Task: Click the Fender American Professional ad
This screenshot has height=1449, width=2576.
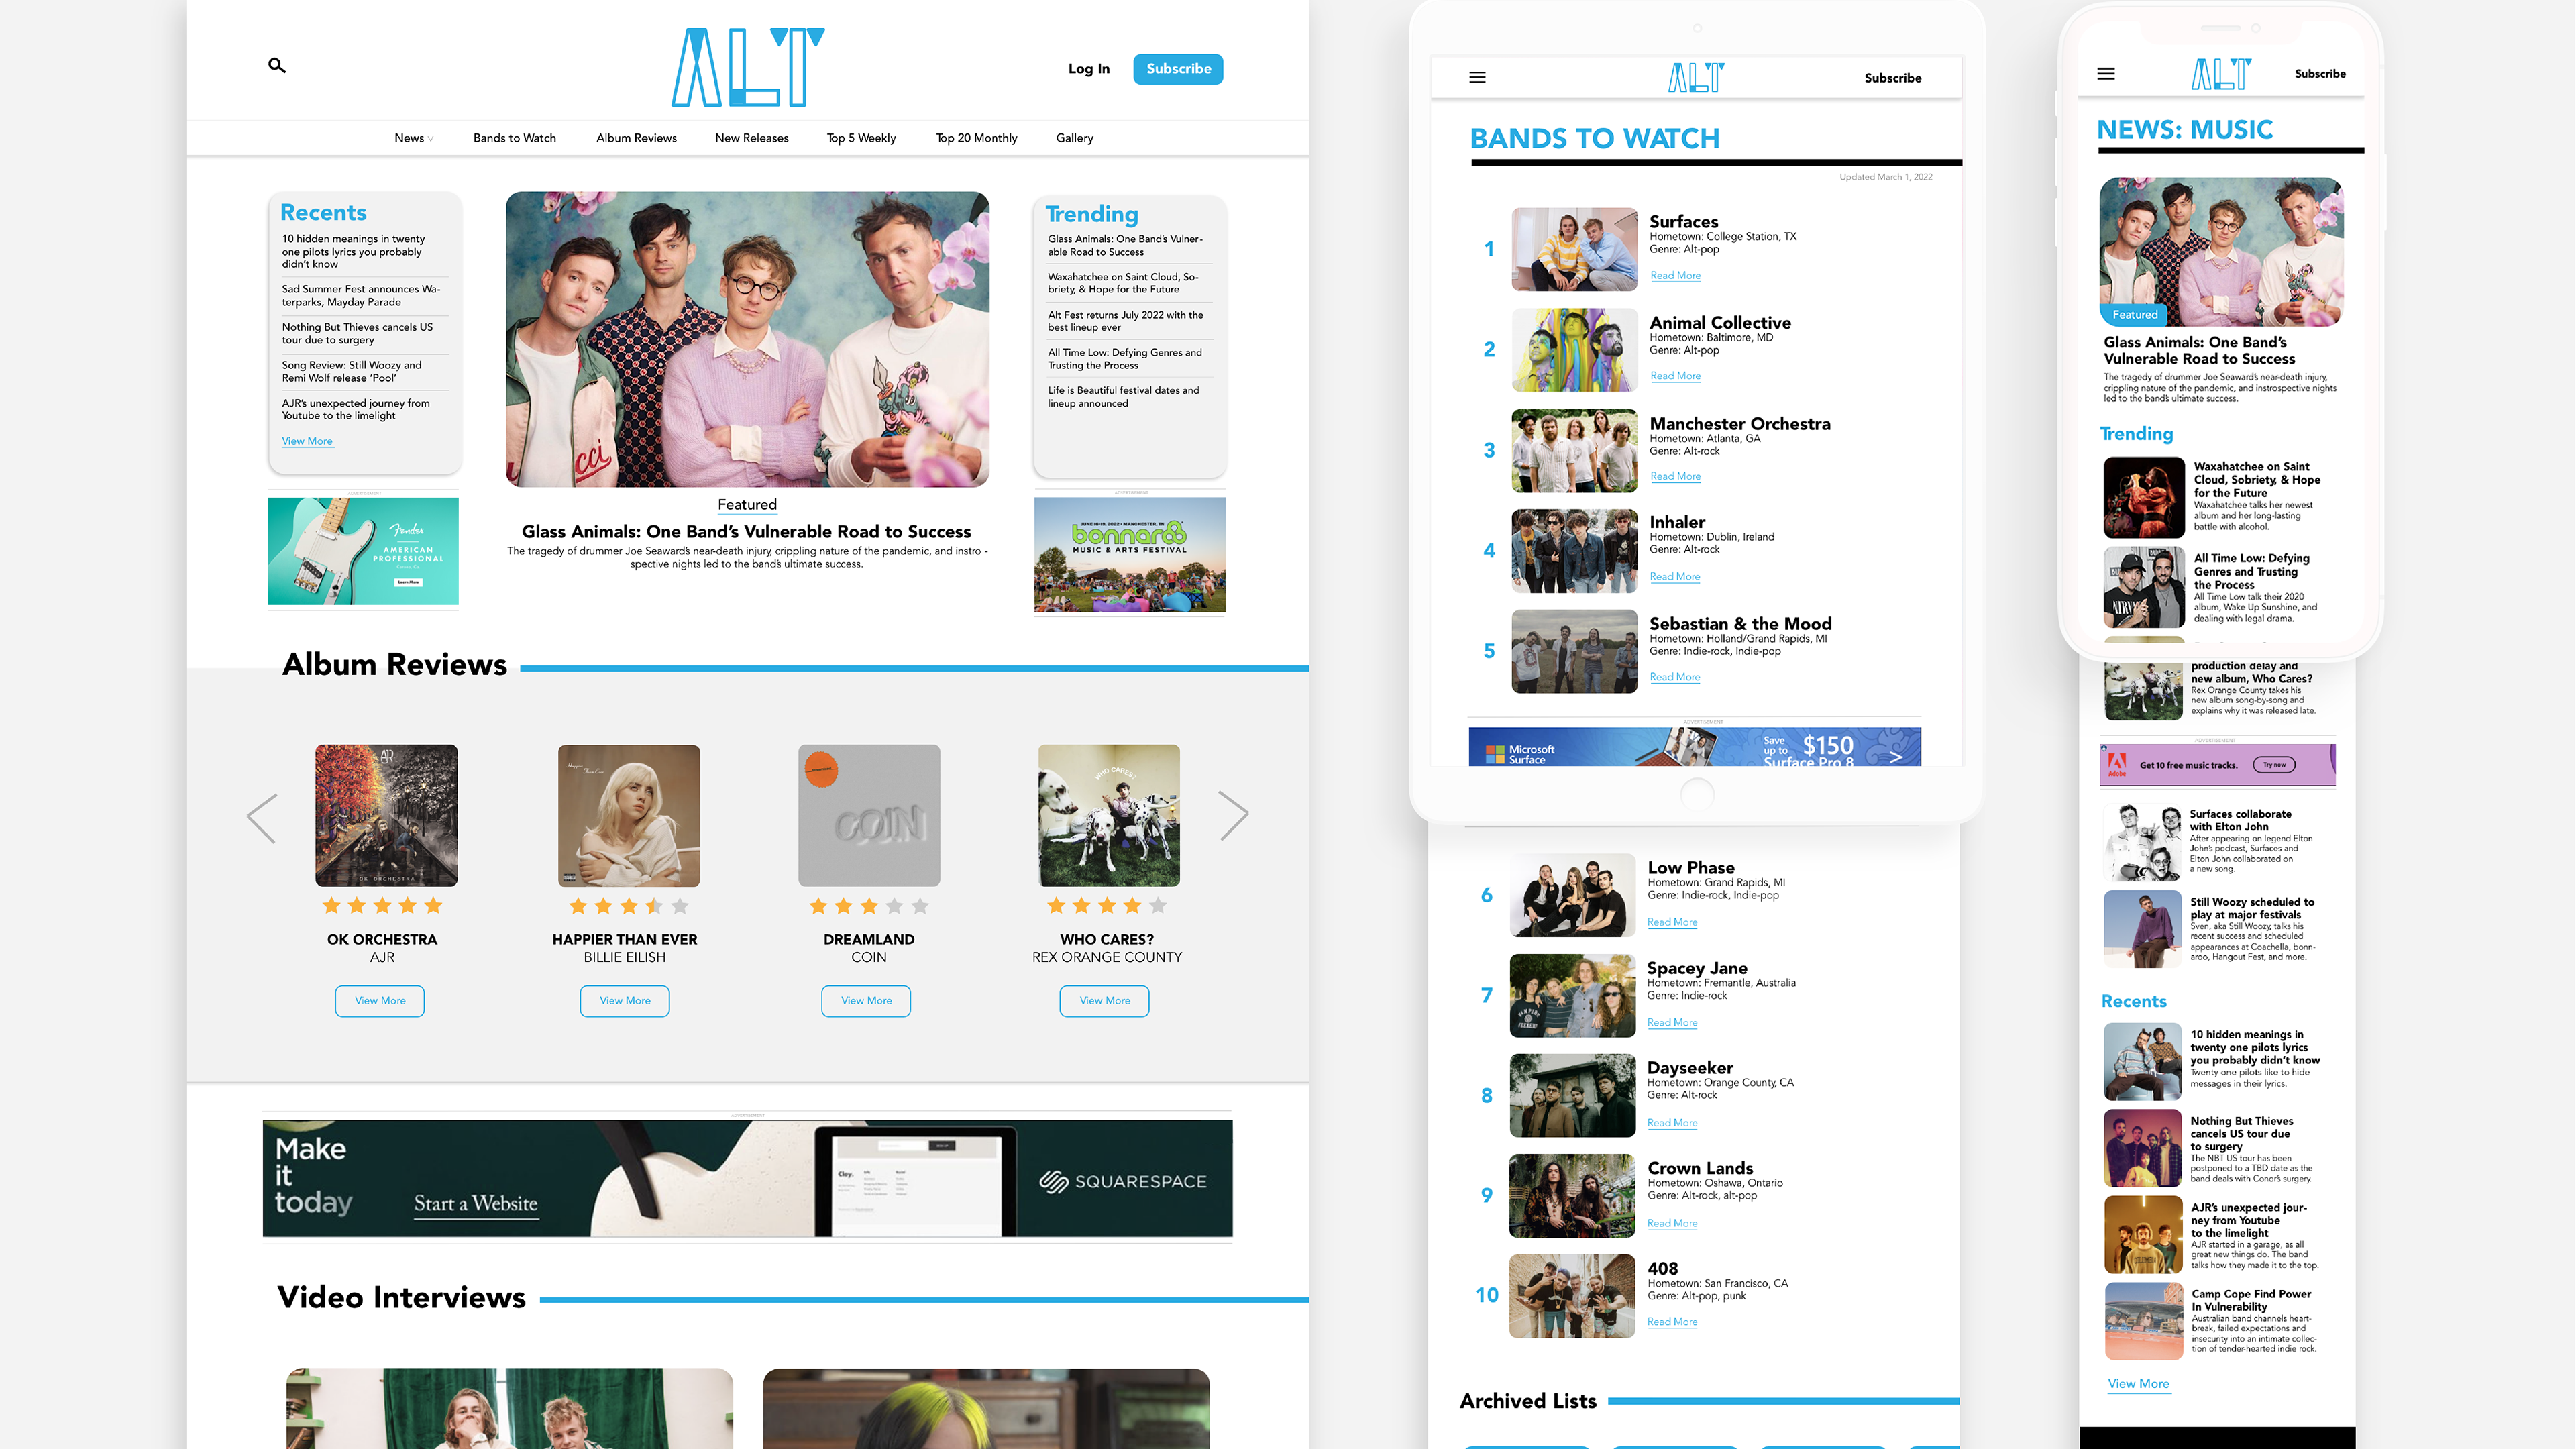Action: (x=363, y=551)
